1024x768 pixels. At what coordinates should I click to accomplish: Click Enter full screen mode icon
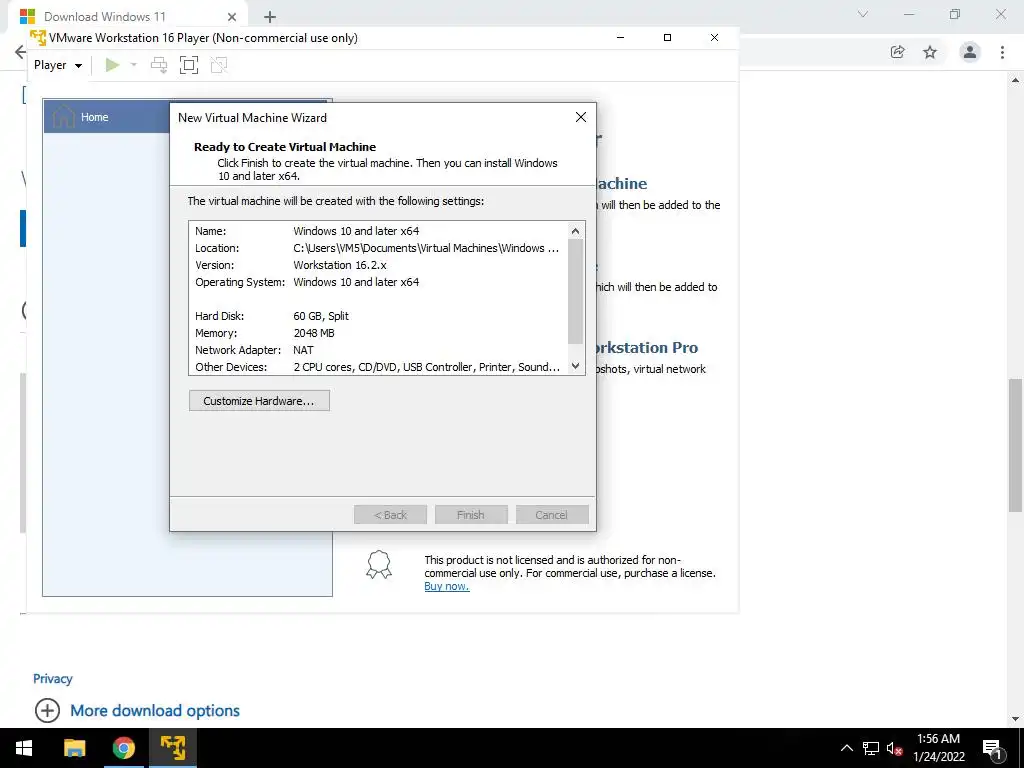tap(189, 65)
